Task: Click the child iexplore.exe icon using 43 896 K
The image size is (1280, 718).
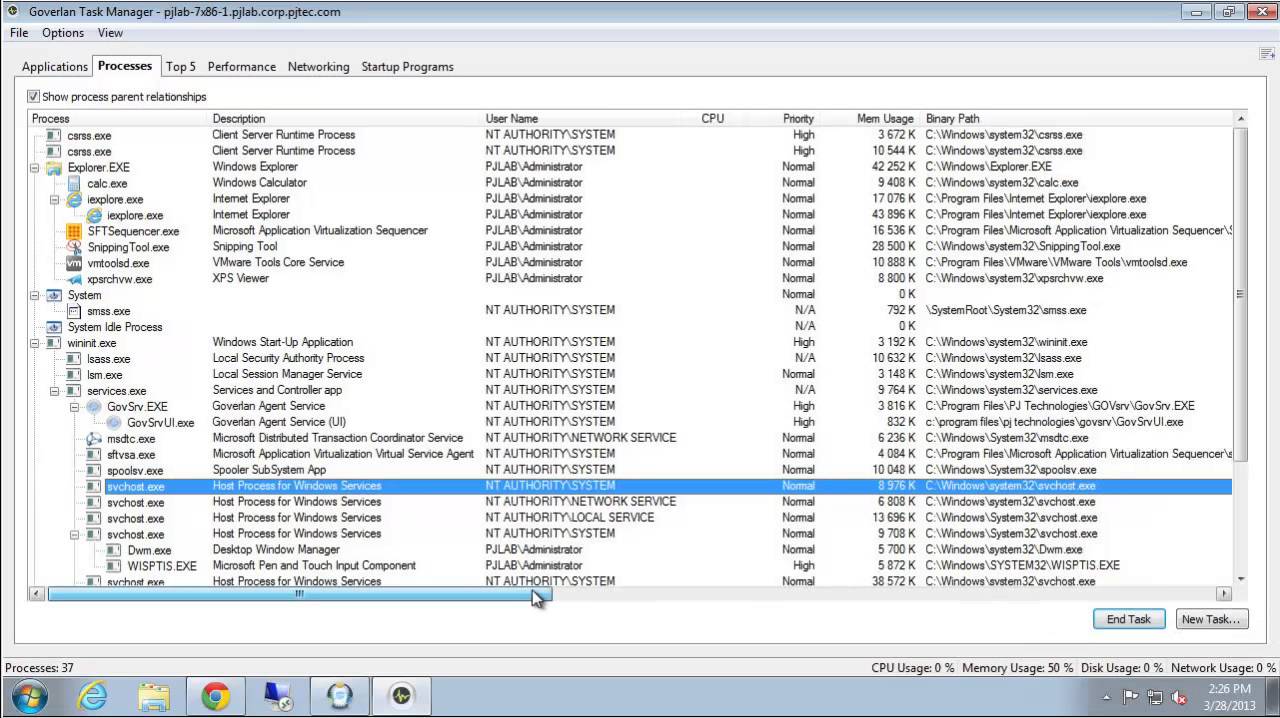Action: [x=94, y=215]
